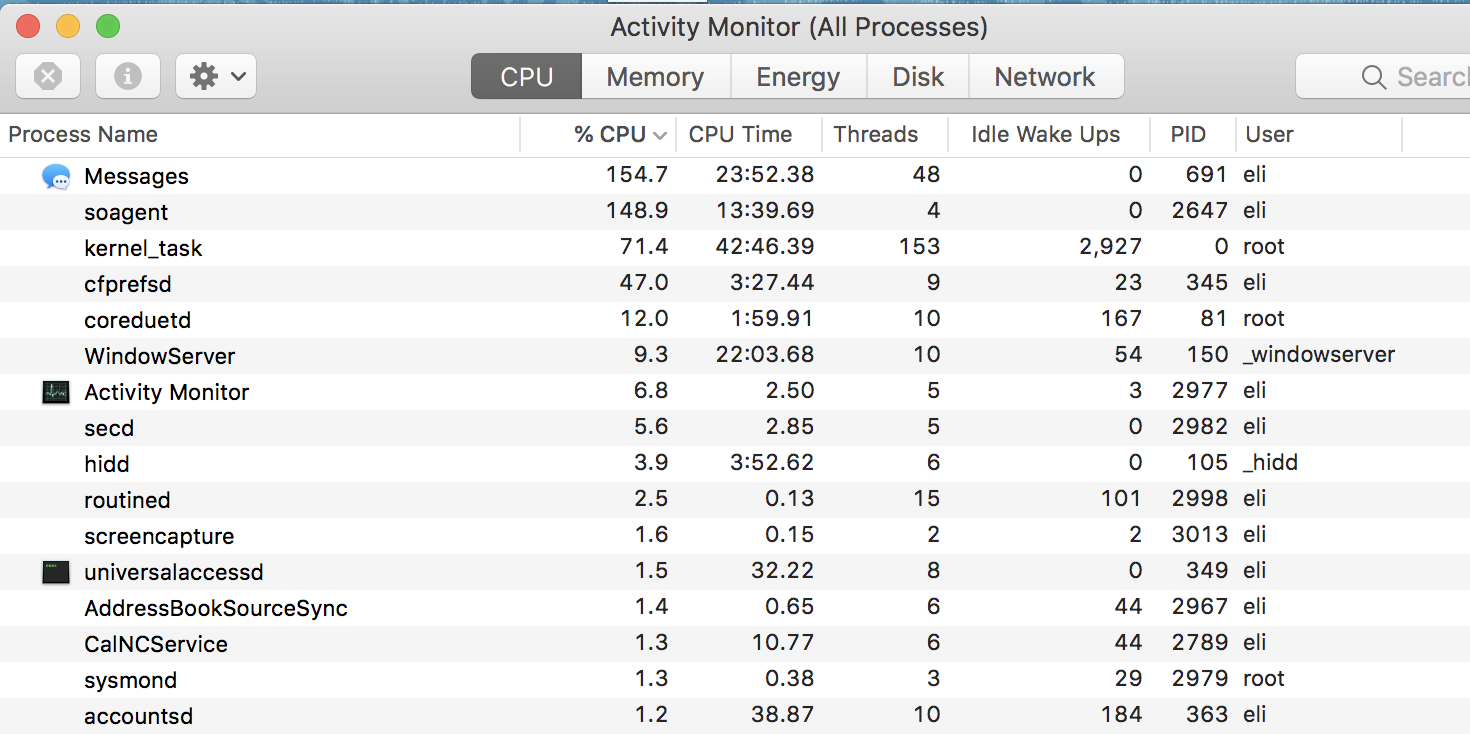Image resolution: width=1470 pixels, height=734 pixels.
Task: Select the universalaccessd process name
Action: (174, 572)
